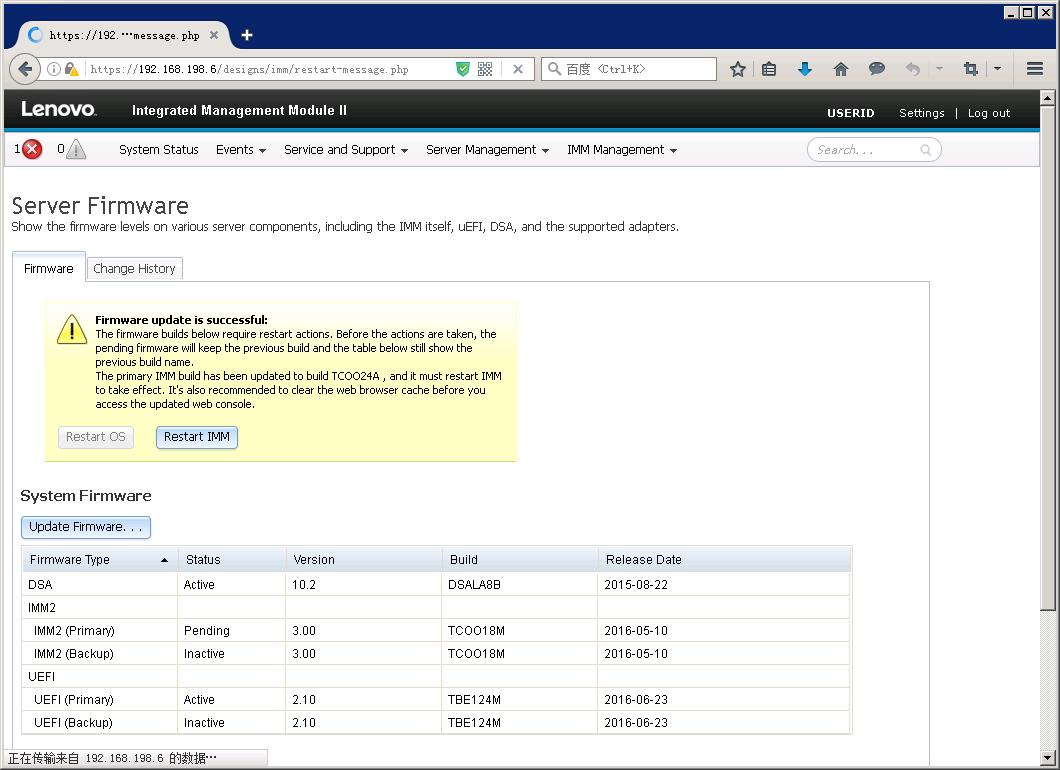Click the red critical error status icon

(x=32, y=150)
